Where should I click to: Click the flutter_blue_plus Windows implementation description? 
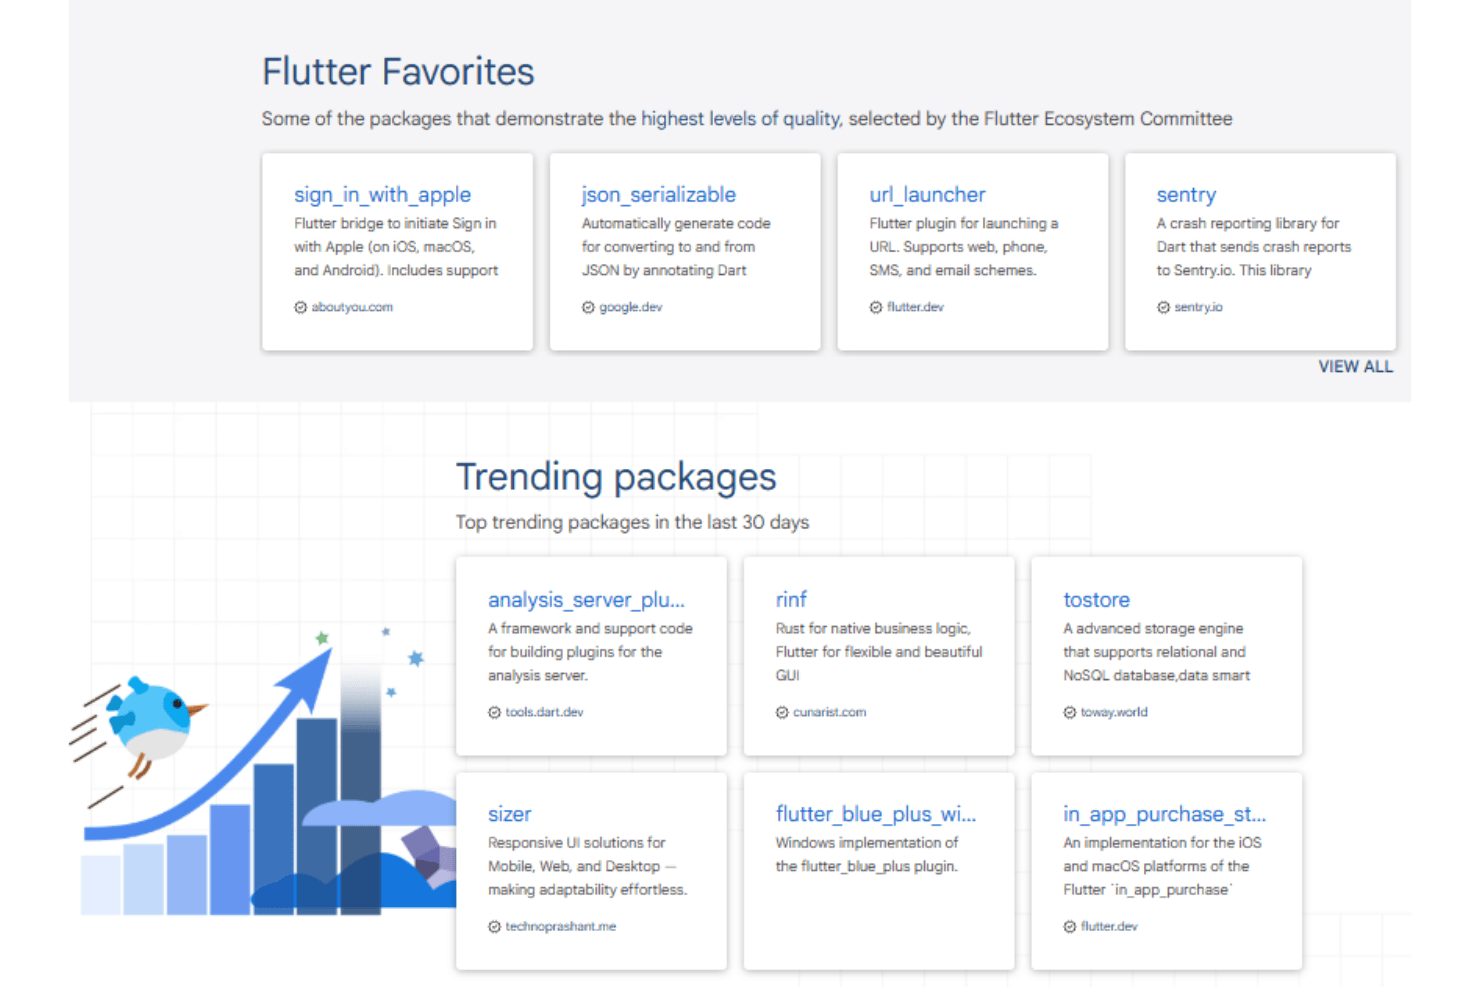866,855
